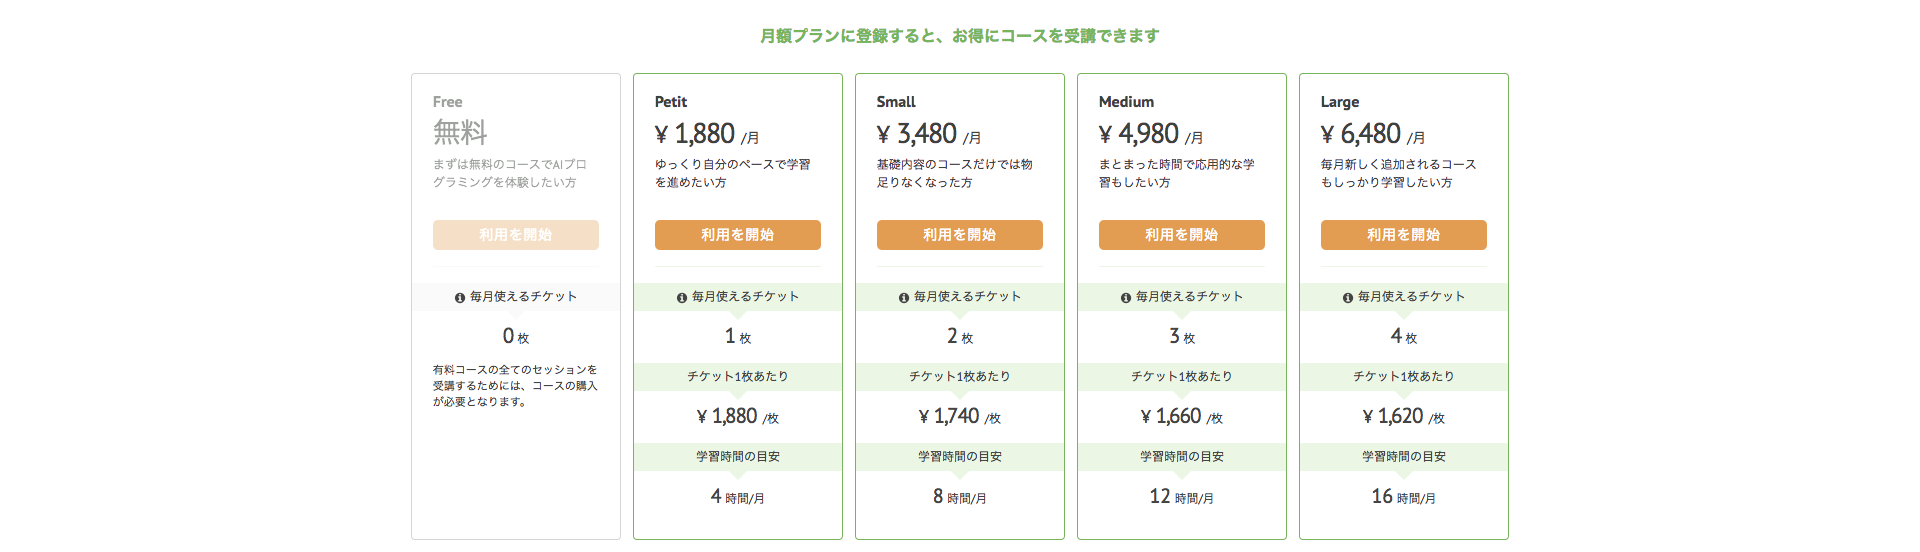The width and height of the screenshot is (1920, 552).
Task: Click チケット1枚あたり header in the Petit plan
Action: coord(738,377)
